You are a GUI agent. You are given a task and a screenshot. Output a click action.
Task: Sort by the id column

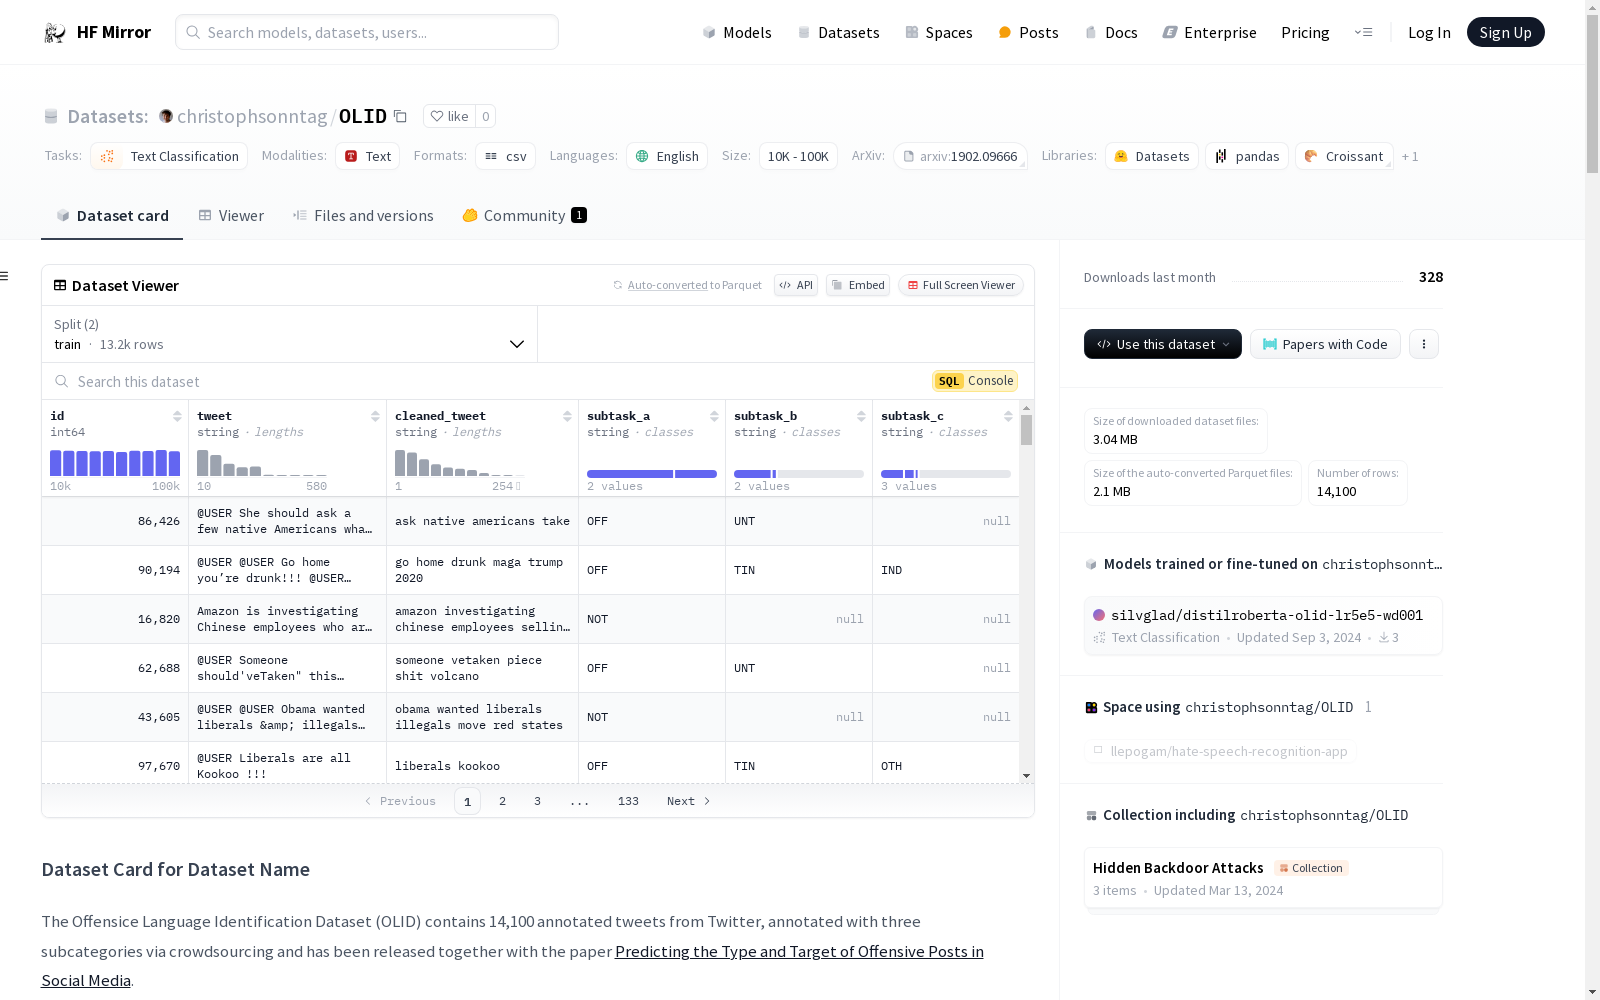pyautogui.click(x=177, y=416)
